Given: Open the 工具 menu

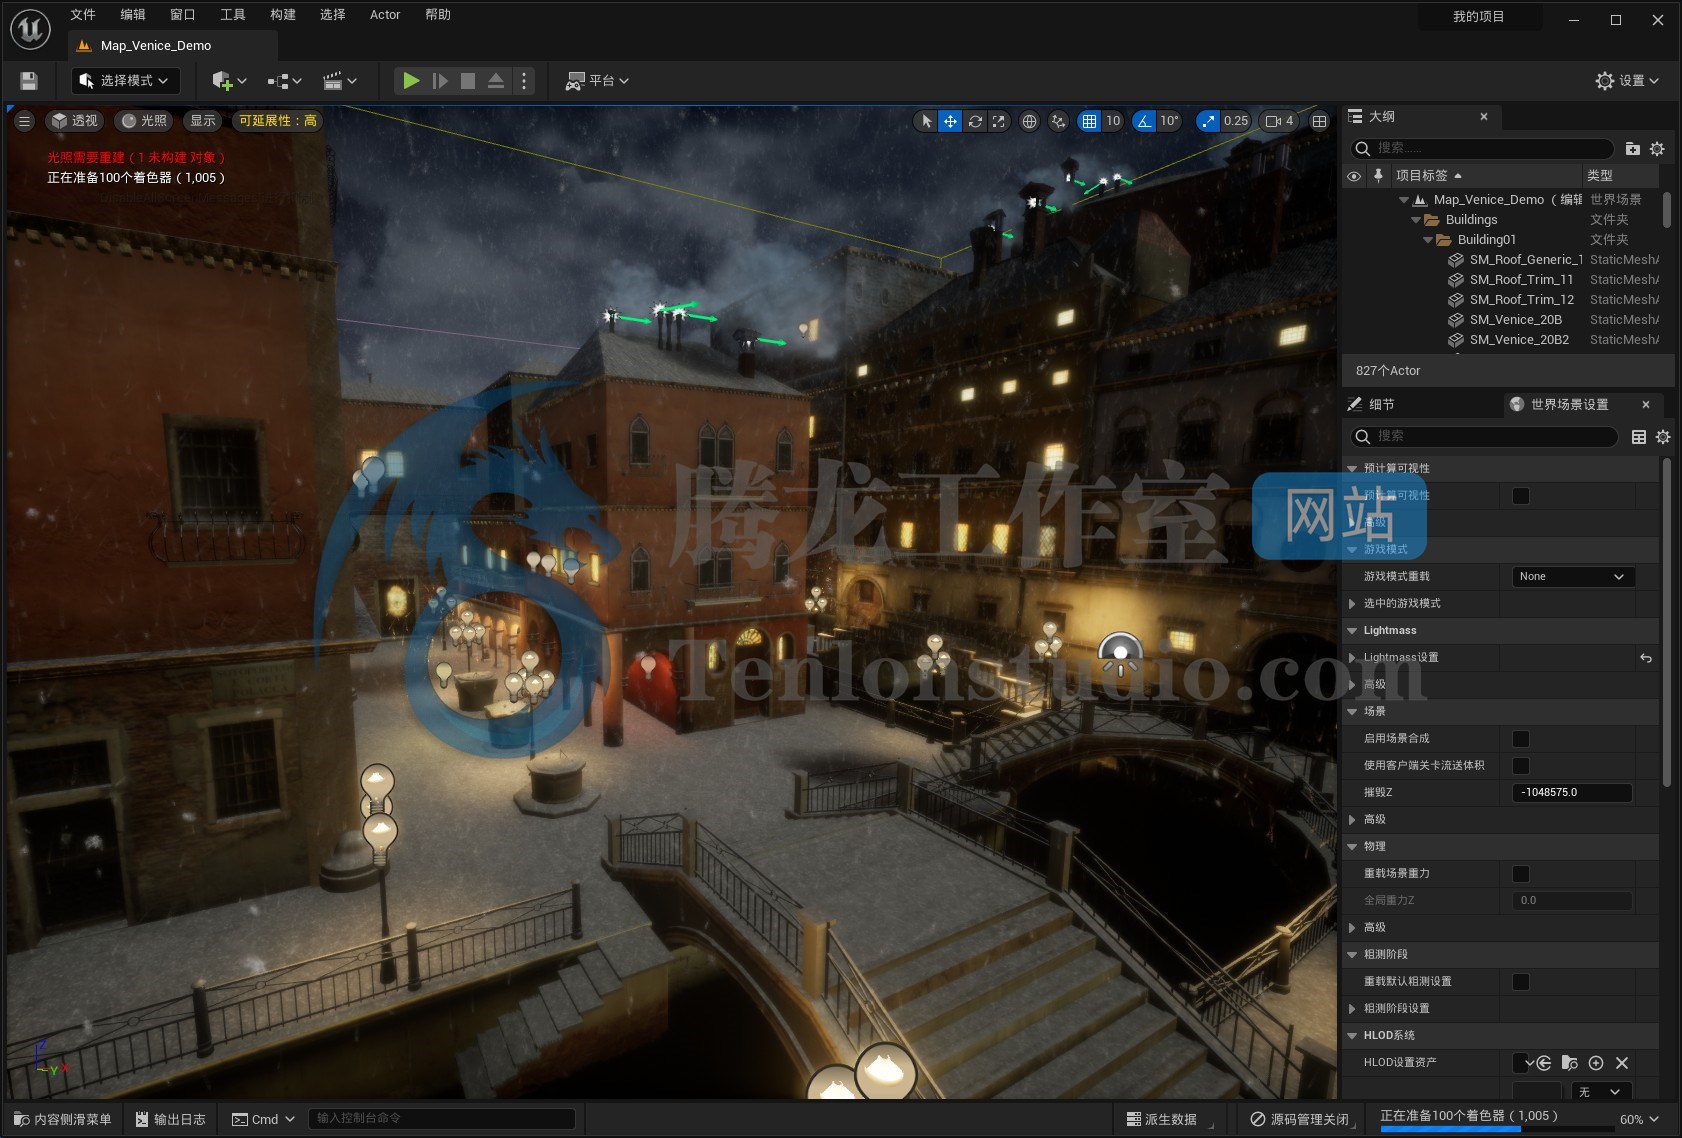Looking at the screenshot, I should pos(233,15).
